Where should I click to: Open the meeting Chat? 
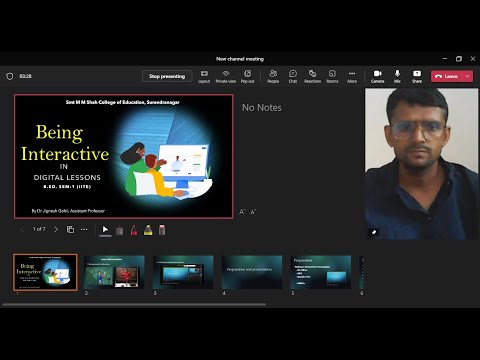point(293,76)
